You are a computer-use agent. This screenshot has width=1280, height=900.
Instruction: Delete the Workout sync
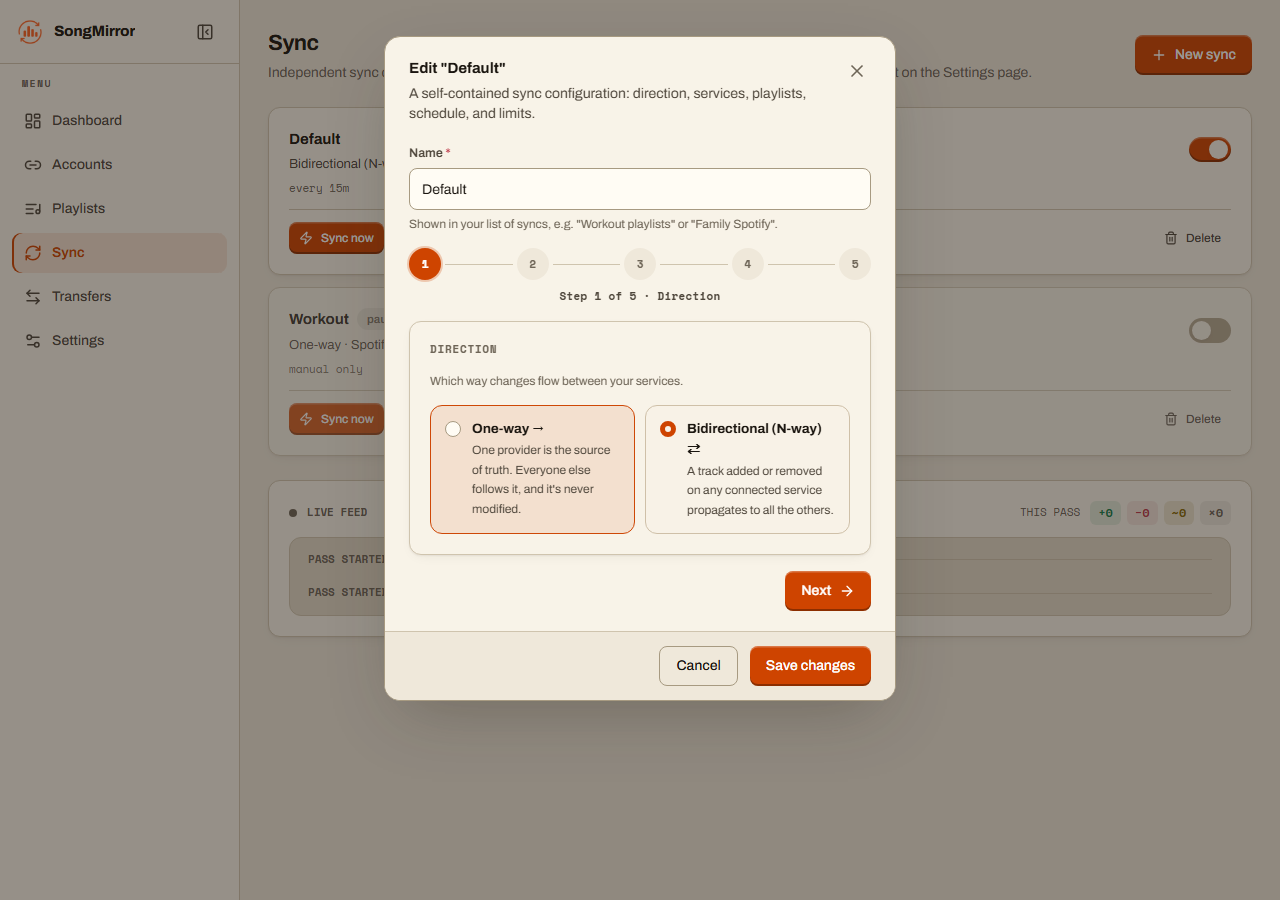[1193, 419]
